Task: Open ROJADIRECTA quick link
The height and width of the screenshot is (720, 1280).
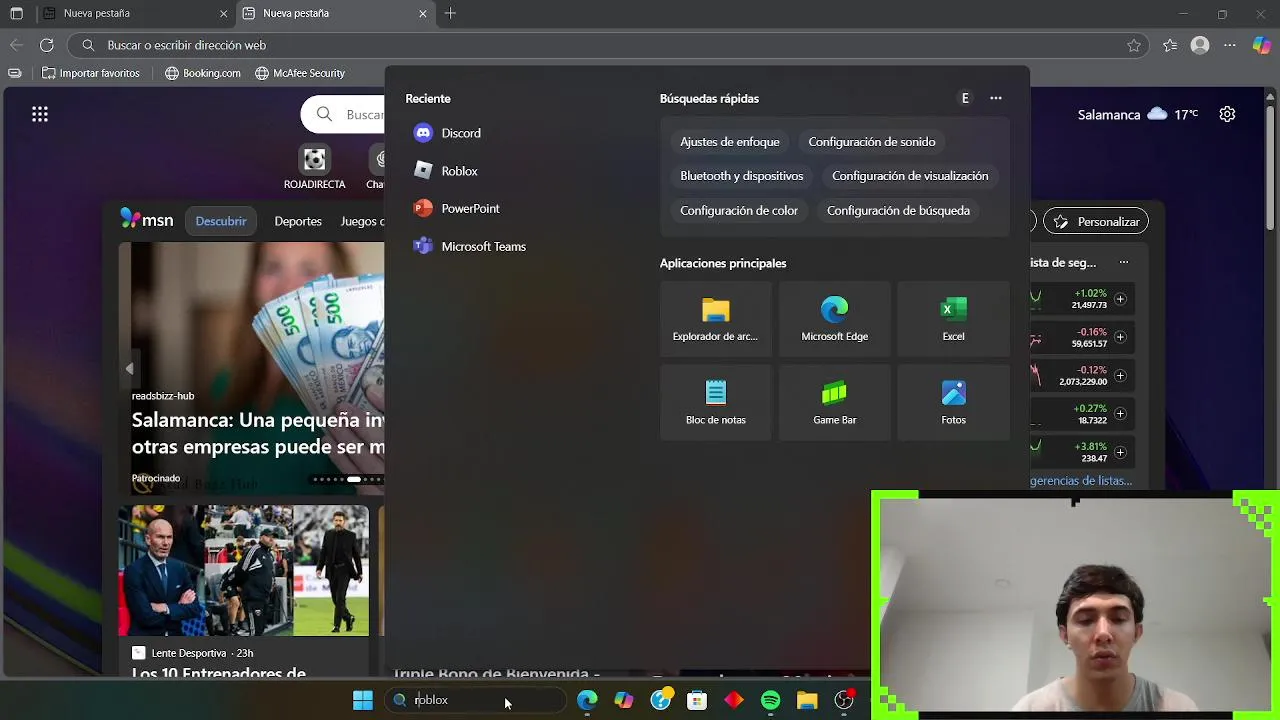Action: click(x=314, y=167)
